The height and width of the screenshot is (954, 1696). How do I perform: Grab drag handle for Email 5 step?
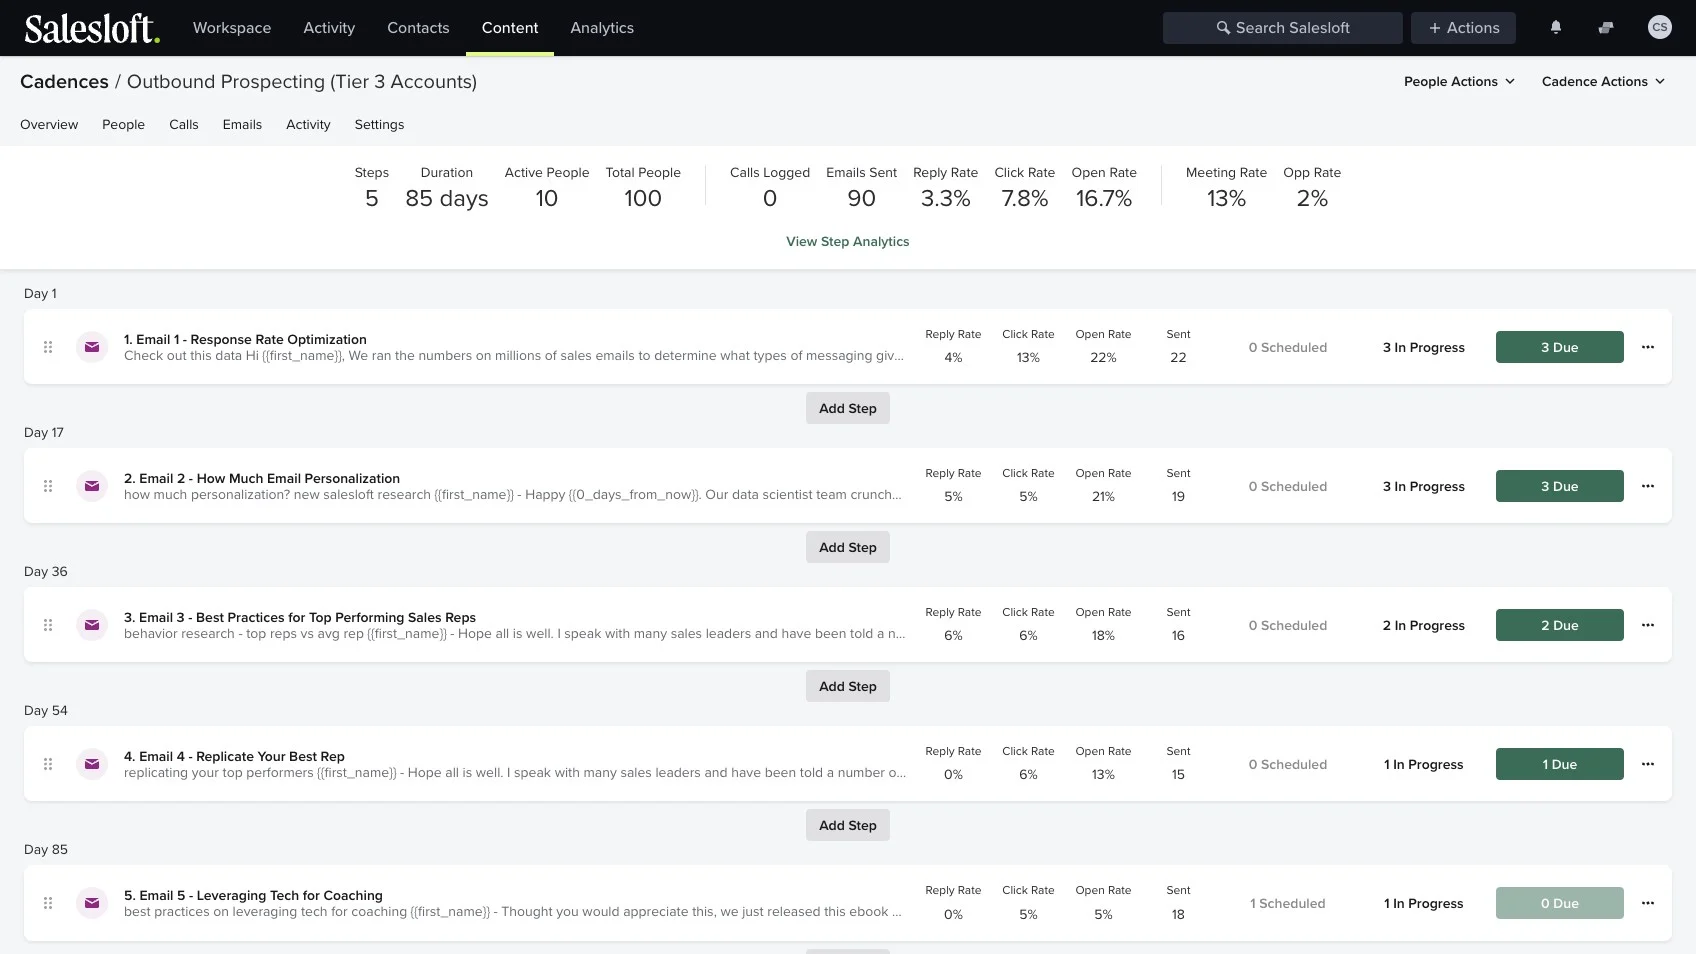(x=48, y=903)
